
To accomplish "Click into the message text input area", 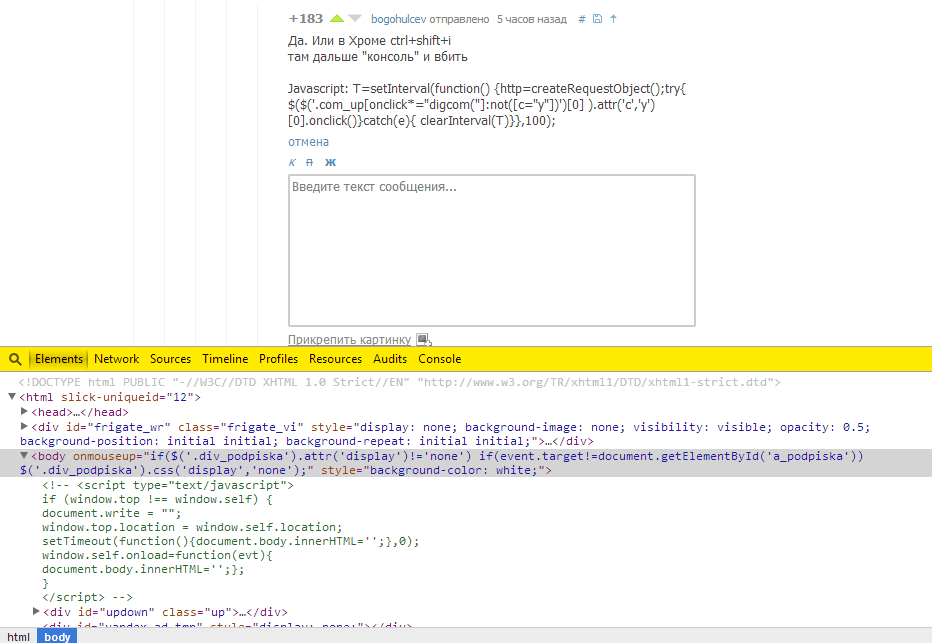I will tap(491, 250).
